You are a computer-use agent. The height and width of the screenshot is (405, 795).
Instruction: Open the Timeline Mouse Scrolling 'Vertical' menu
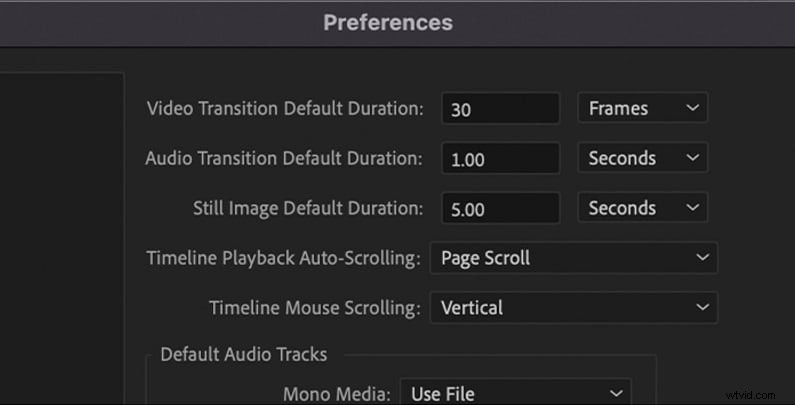pos(573,308)
